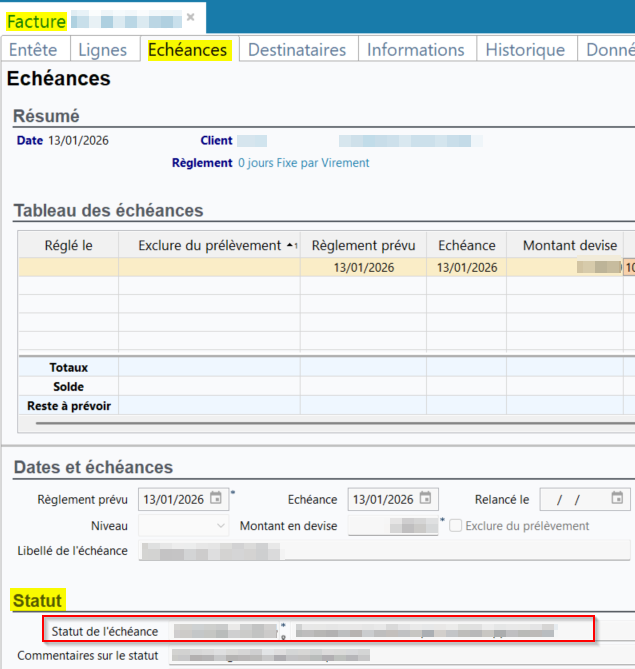This screenshot has width=635, height=669.
Task: Select the Destinataires tab
Action: pos(297,50)
